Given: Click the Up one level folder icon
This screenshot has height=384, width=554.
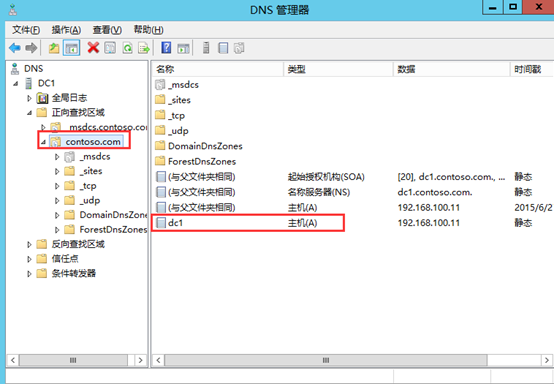Looking at the screenshot, I should (54, 48).
